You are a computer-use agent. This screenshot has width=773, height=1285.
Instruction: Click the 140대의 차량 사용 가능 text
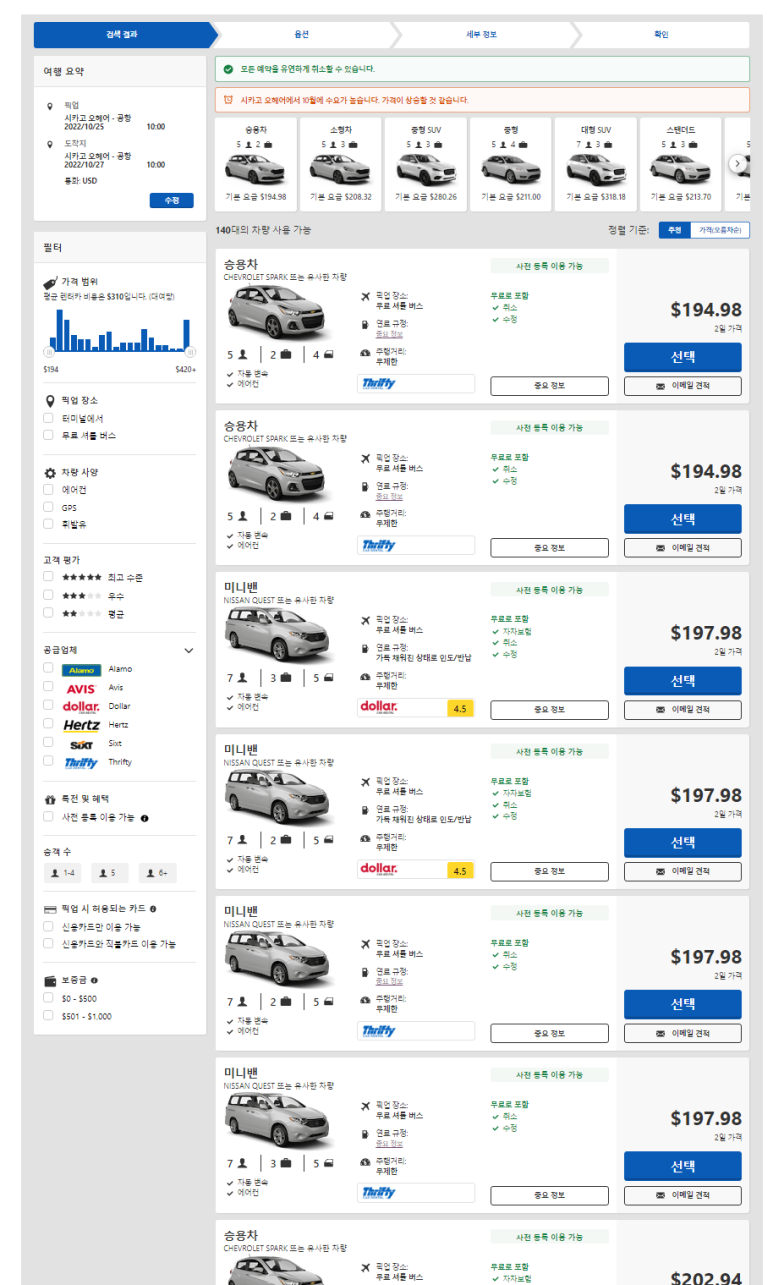pos(263,230)
